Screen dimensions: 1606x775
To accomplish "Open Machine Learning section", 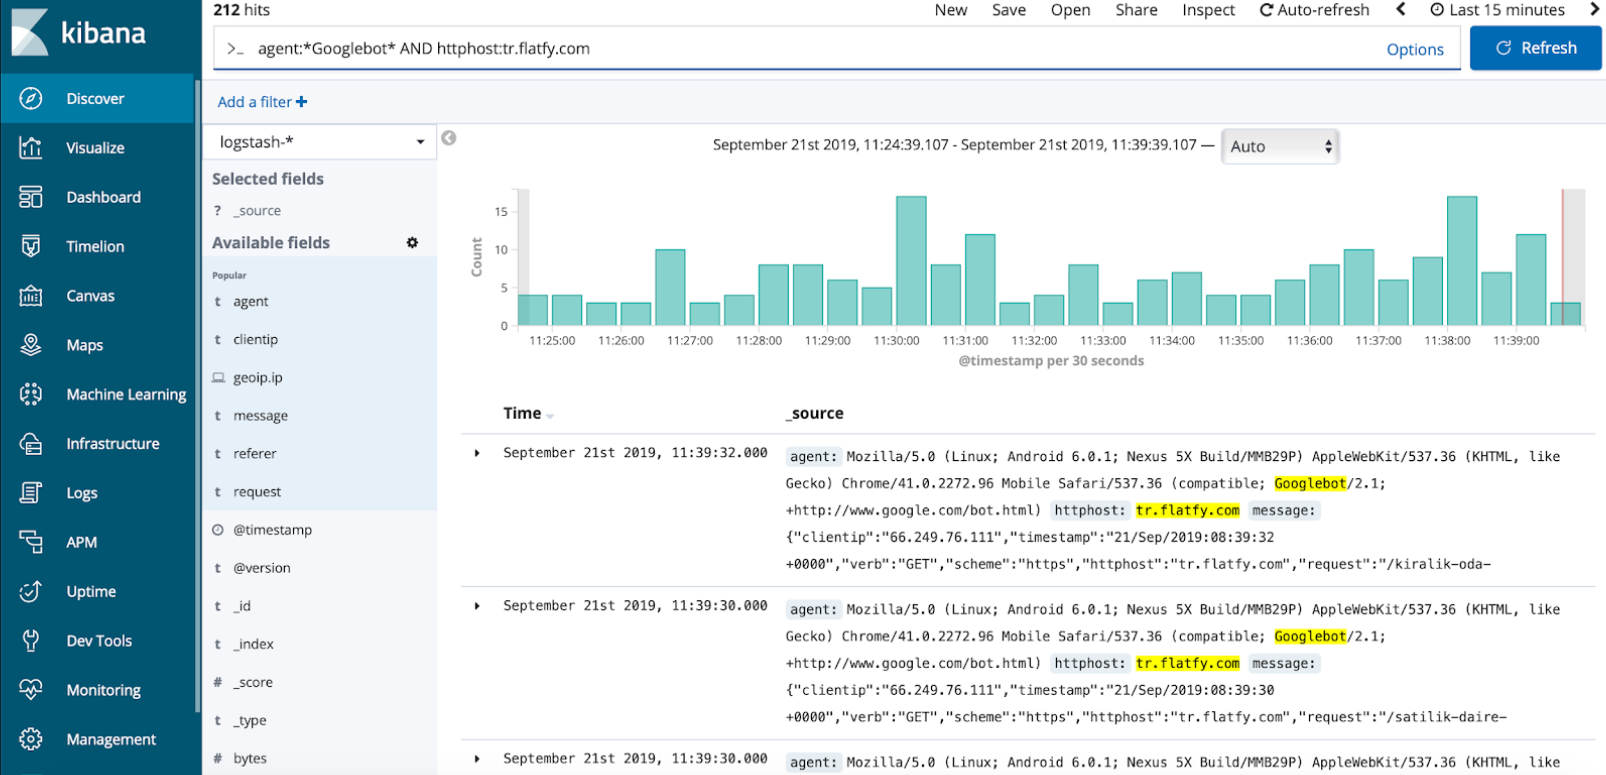I will (97, 394).
